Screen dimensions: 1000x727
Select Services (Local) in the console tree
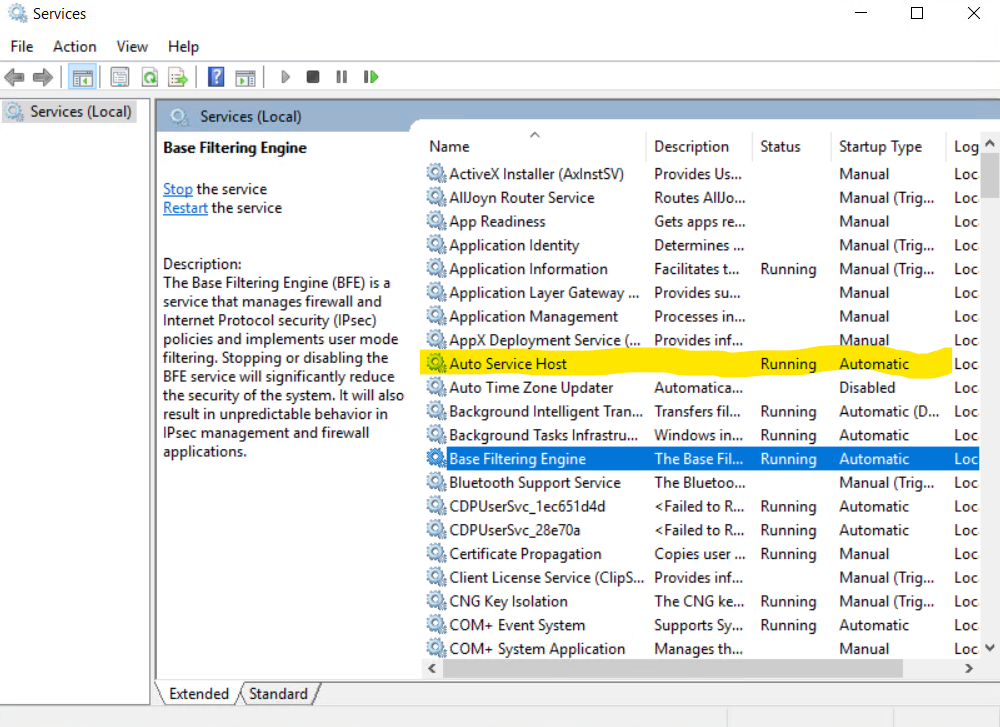(x=80, y=112)
